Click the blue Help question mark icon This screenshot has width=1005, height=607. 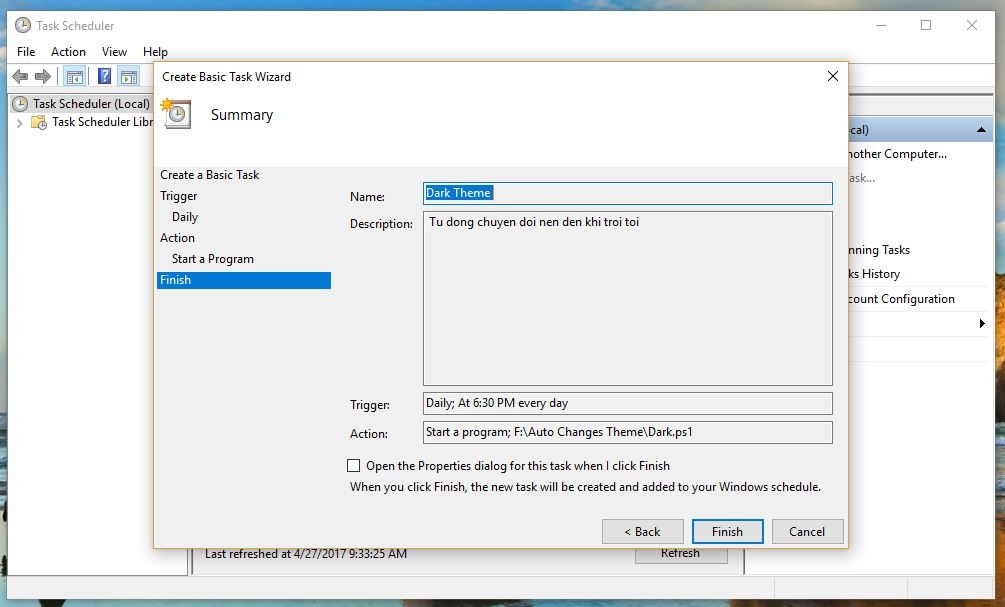[x=104, y=77]
